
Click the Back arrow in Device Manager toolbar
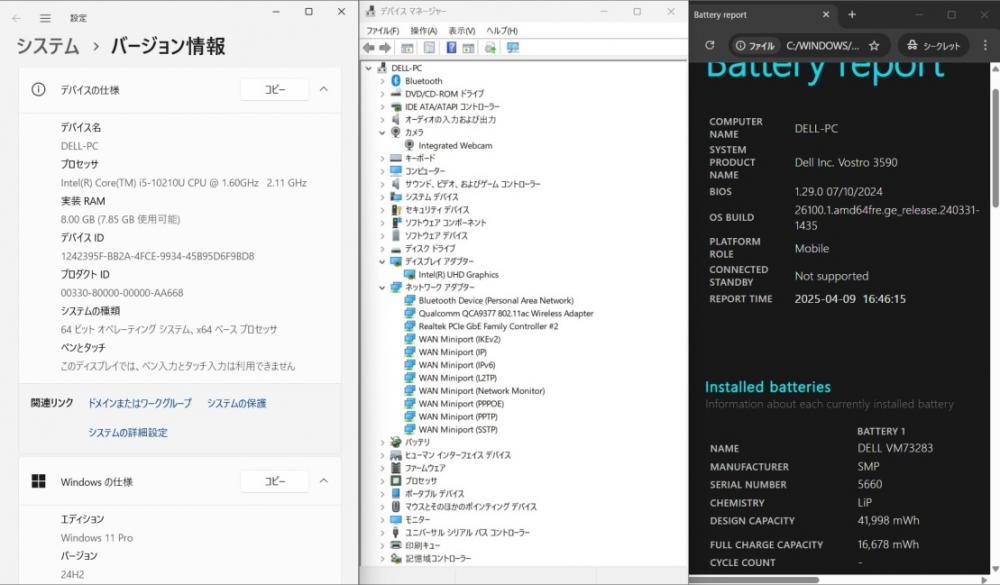coord(369,48)
